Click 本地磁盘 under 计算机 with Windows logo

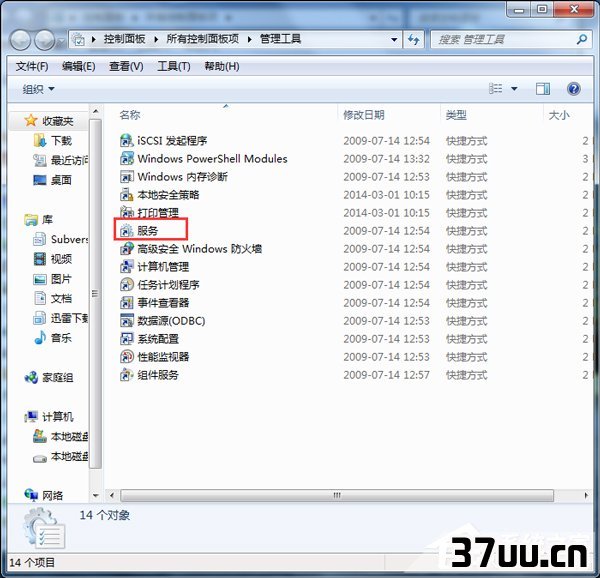point(60,436)
